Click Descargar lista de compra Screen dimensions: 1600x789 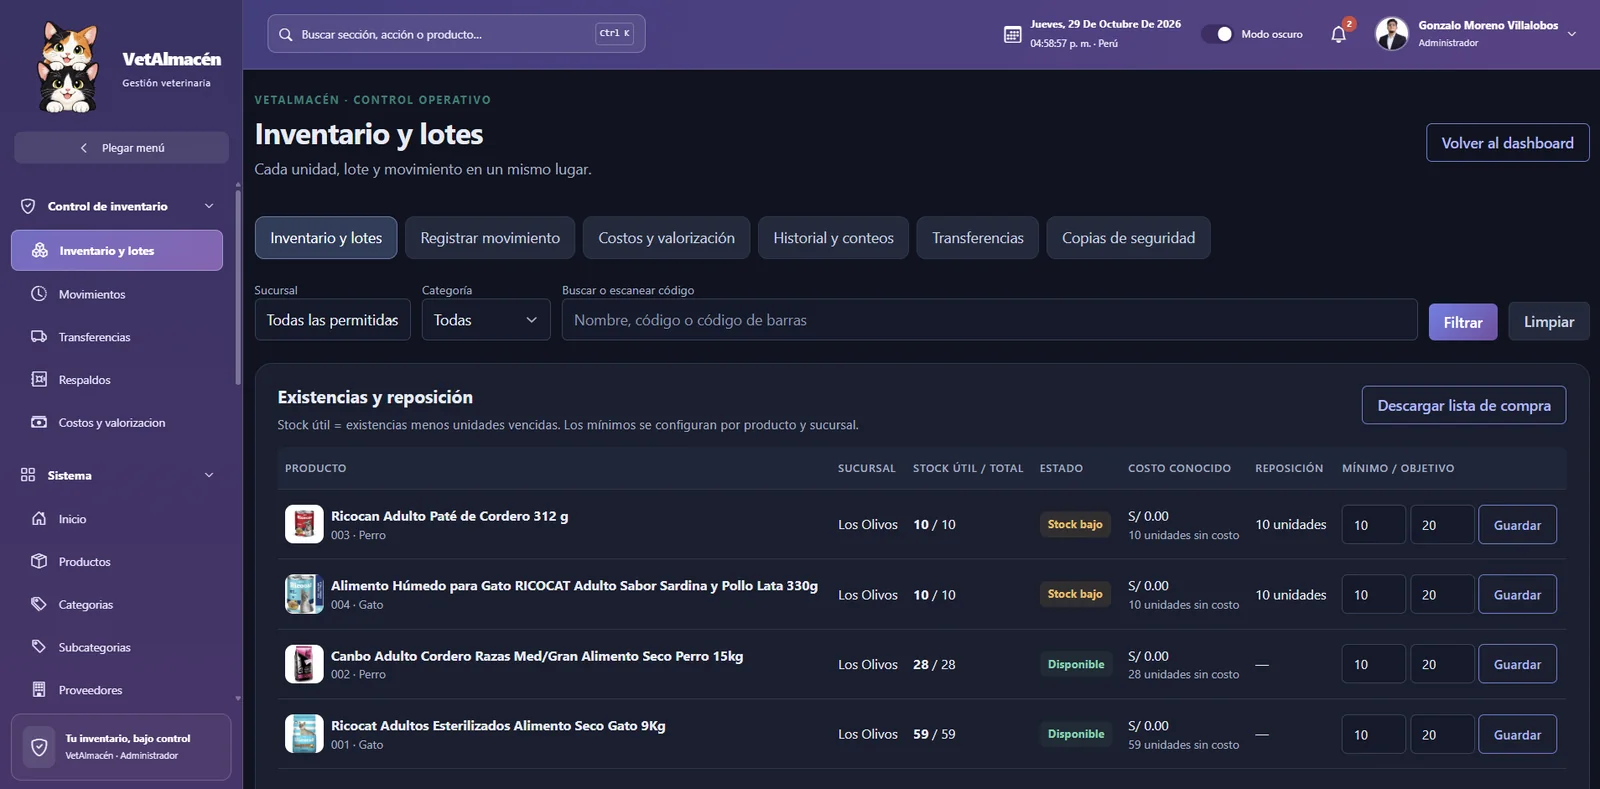click(1464, 405)
